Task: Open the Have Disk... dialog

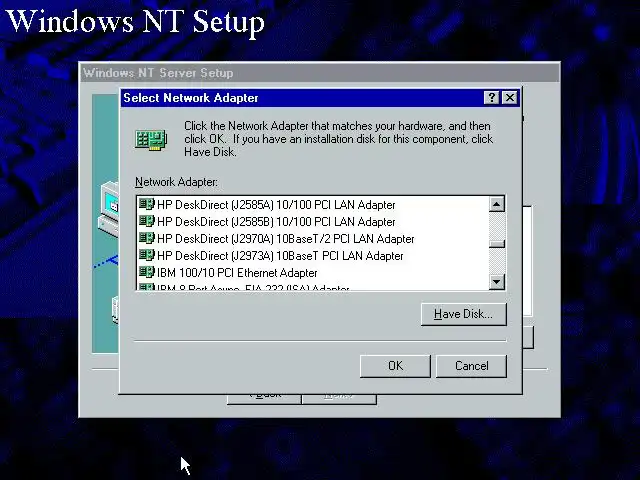Action: (x=463, y=314)
